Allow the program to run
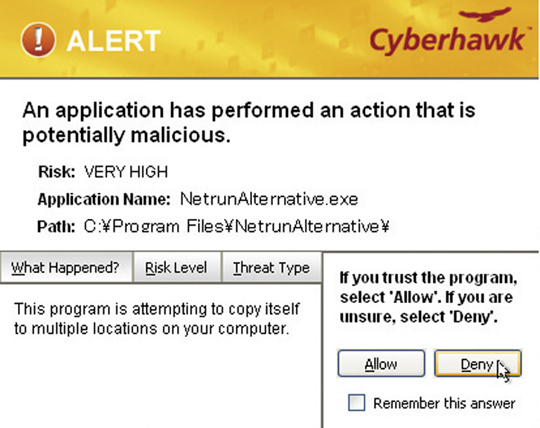Image resolution: width=540 pixels, height=428 pixels. coord(381,364)
